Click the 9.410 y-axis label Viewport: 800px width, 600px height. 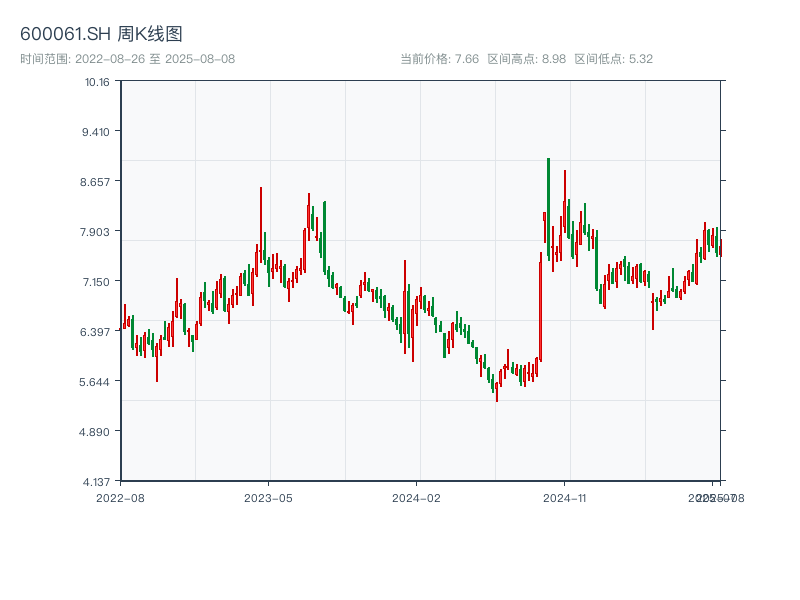96,132
